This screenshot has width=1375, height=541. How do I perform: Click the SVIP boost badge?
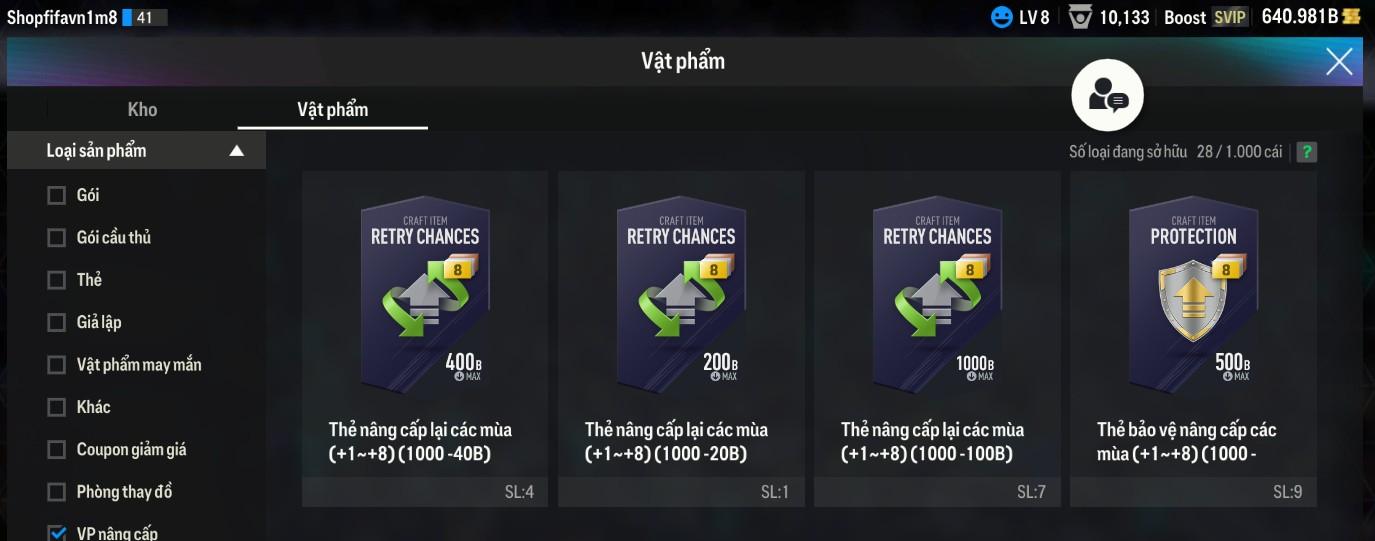[1229, 17]
